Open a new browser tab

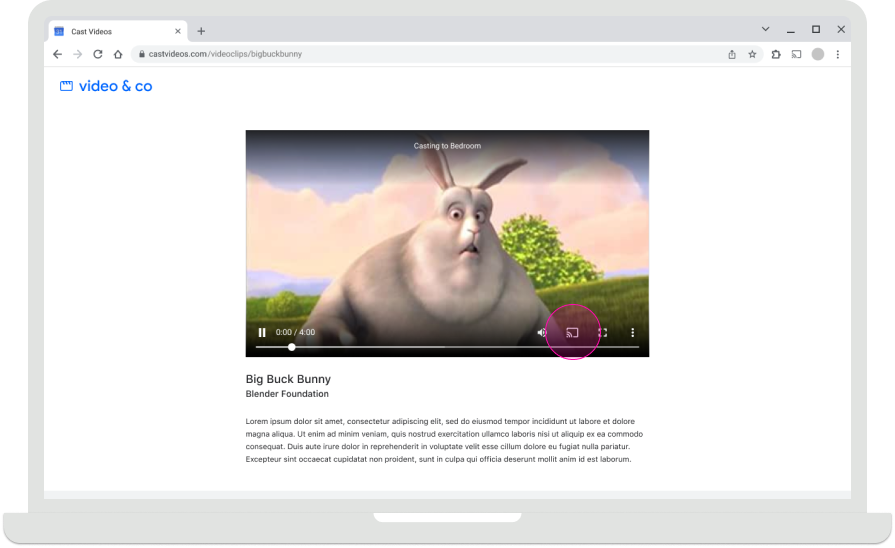click(201, 31)
